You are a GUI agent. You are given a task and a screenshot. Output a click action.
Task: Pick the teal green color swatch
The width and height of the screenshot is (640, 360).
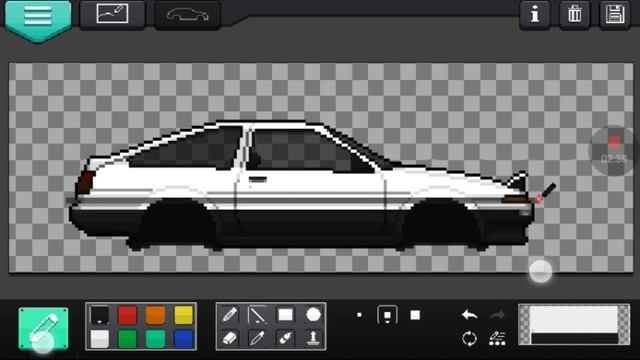(x=156, y=339)
